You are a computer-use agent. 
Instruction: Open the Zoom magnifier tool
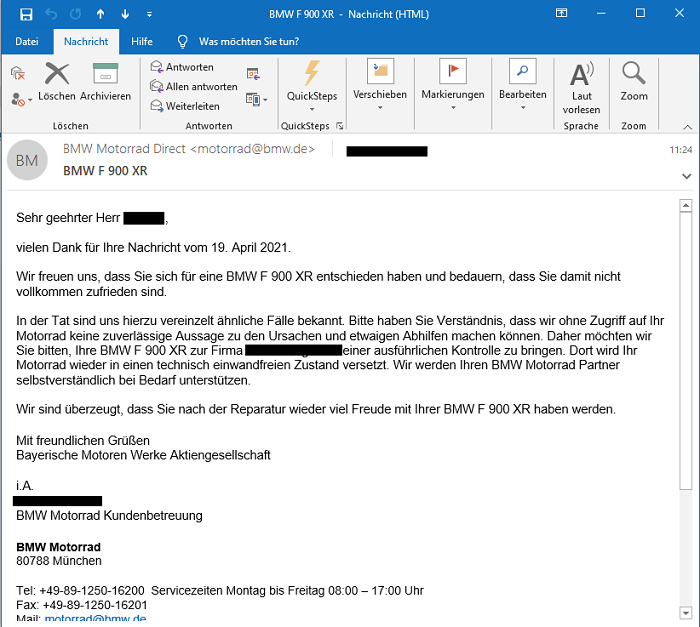pos(633,80)
